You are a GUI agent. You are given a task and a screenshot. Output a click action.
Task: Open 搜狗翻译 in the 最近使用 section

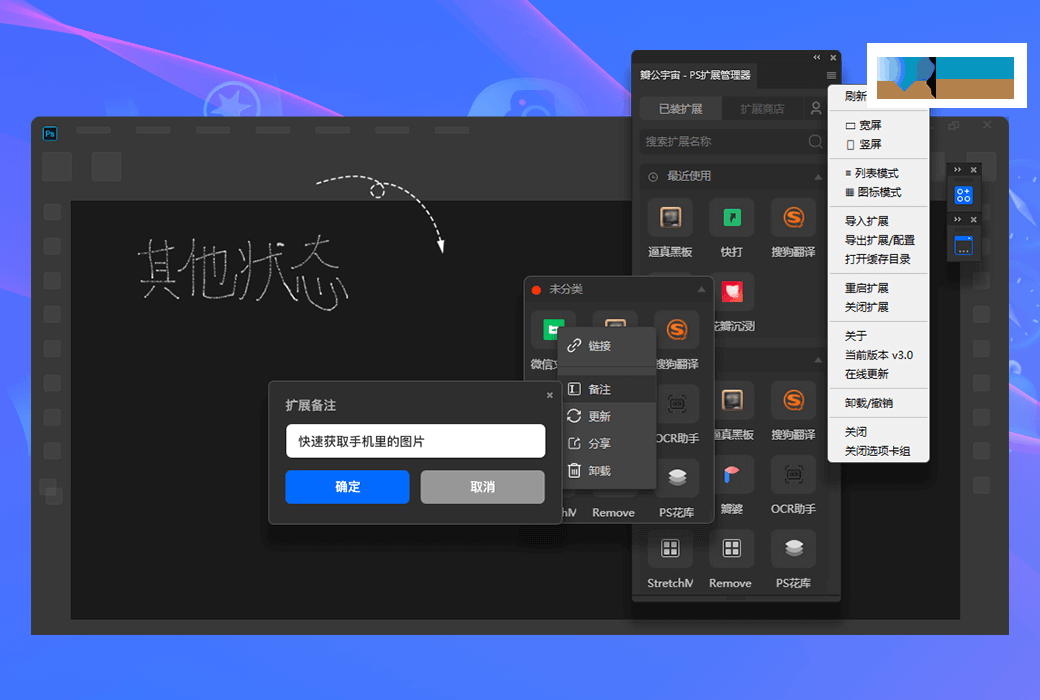coord(793,218)
